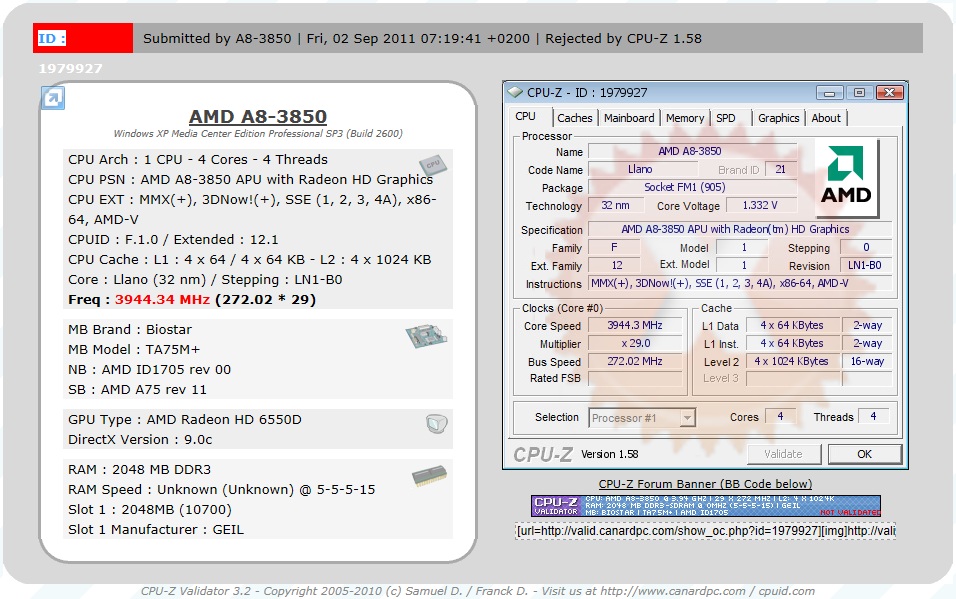This screenshot has width=956, height=599.
Task: Open the Caches tab
Action: tap(574, 118)
